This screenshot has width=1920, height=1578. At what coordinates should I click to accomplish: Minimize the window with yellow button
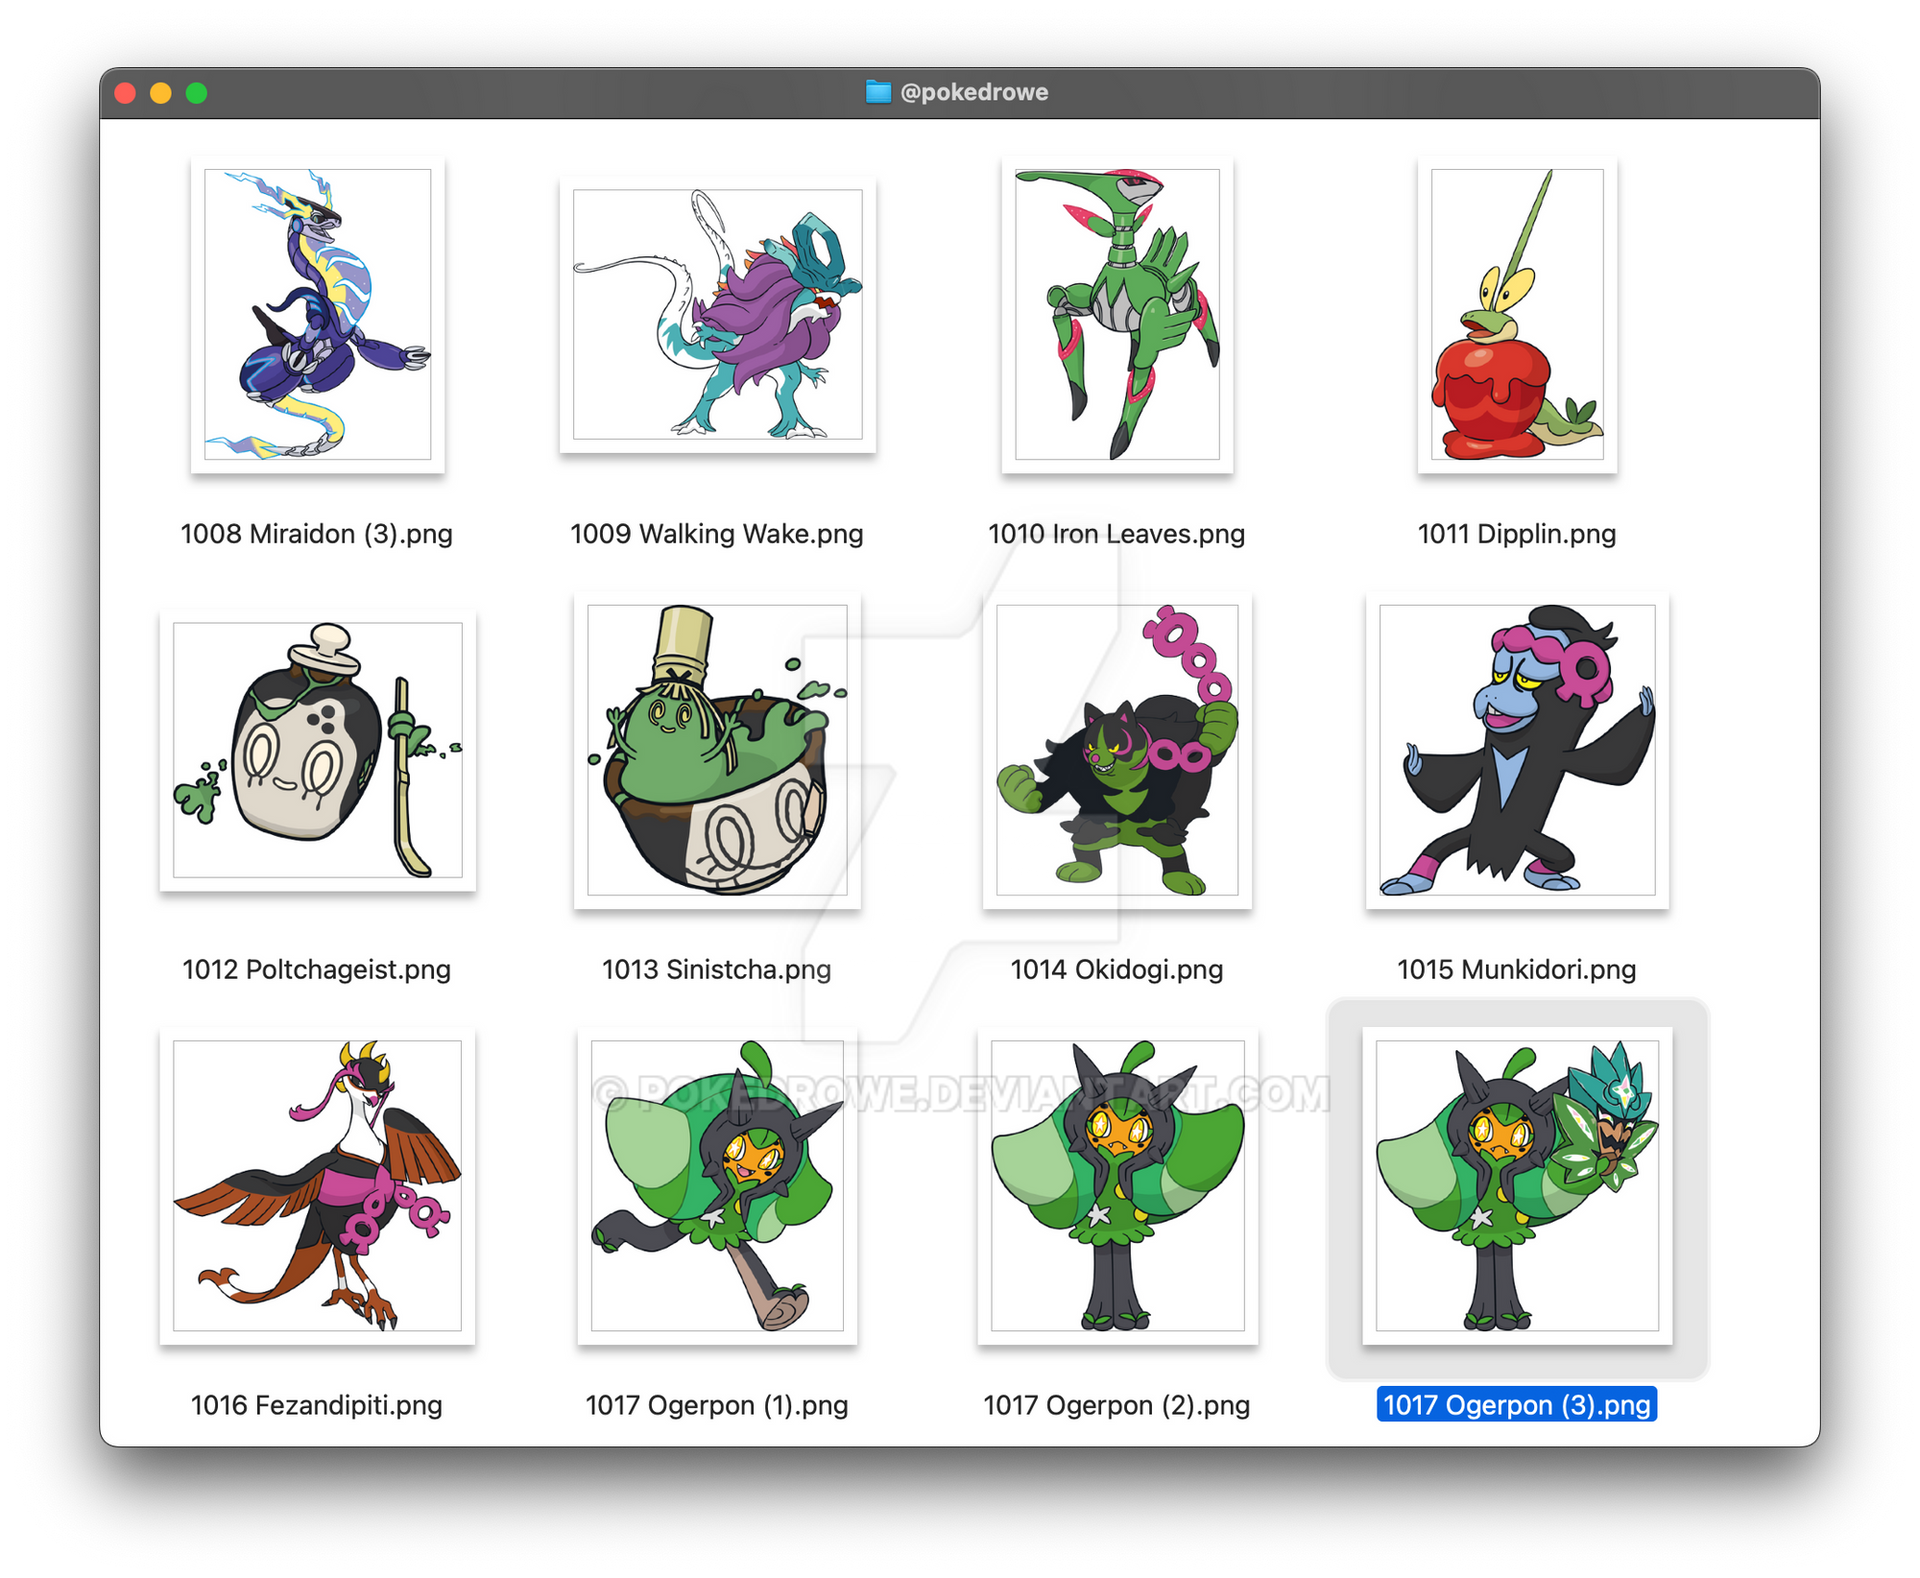tap(161, 93)
